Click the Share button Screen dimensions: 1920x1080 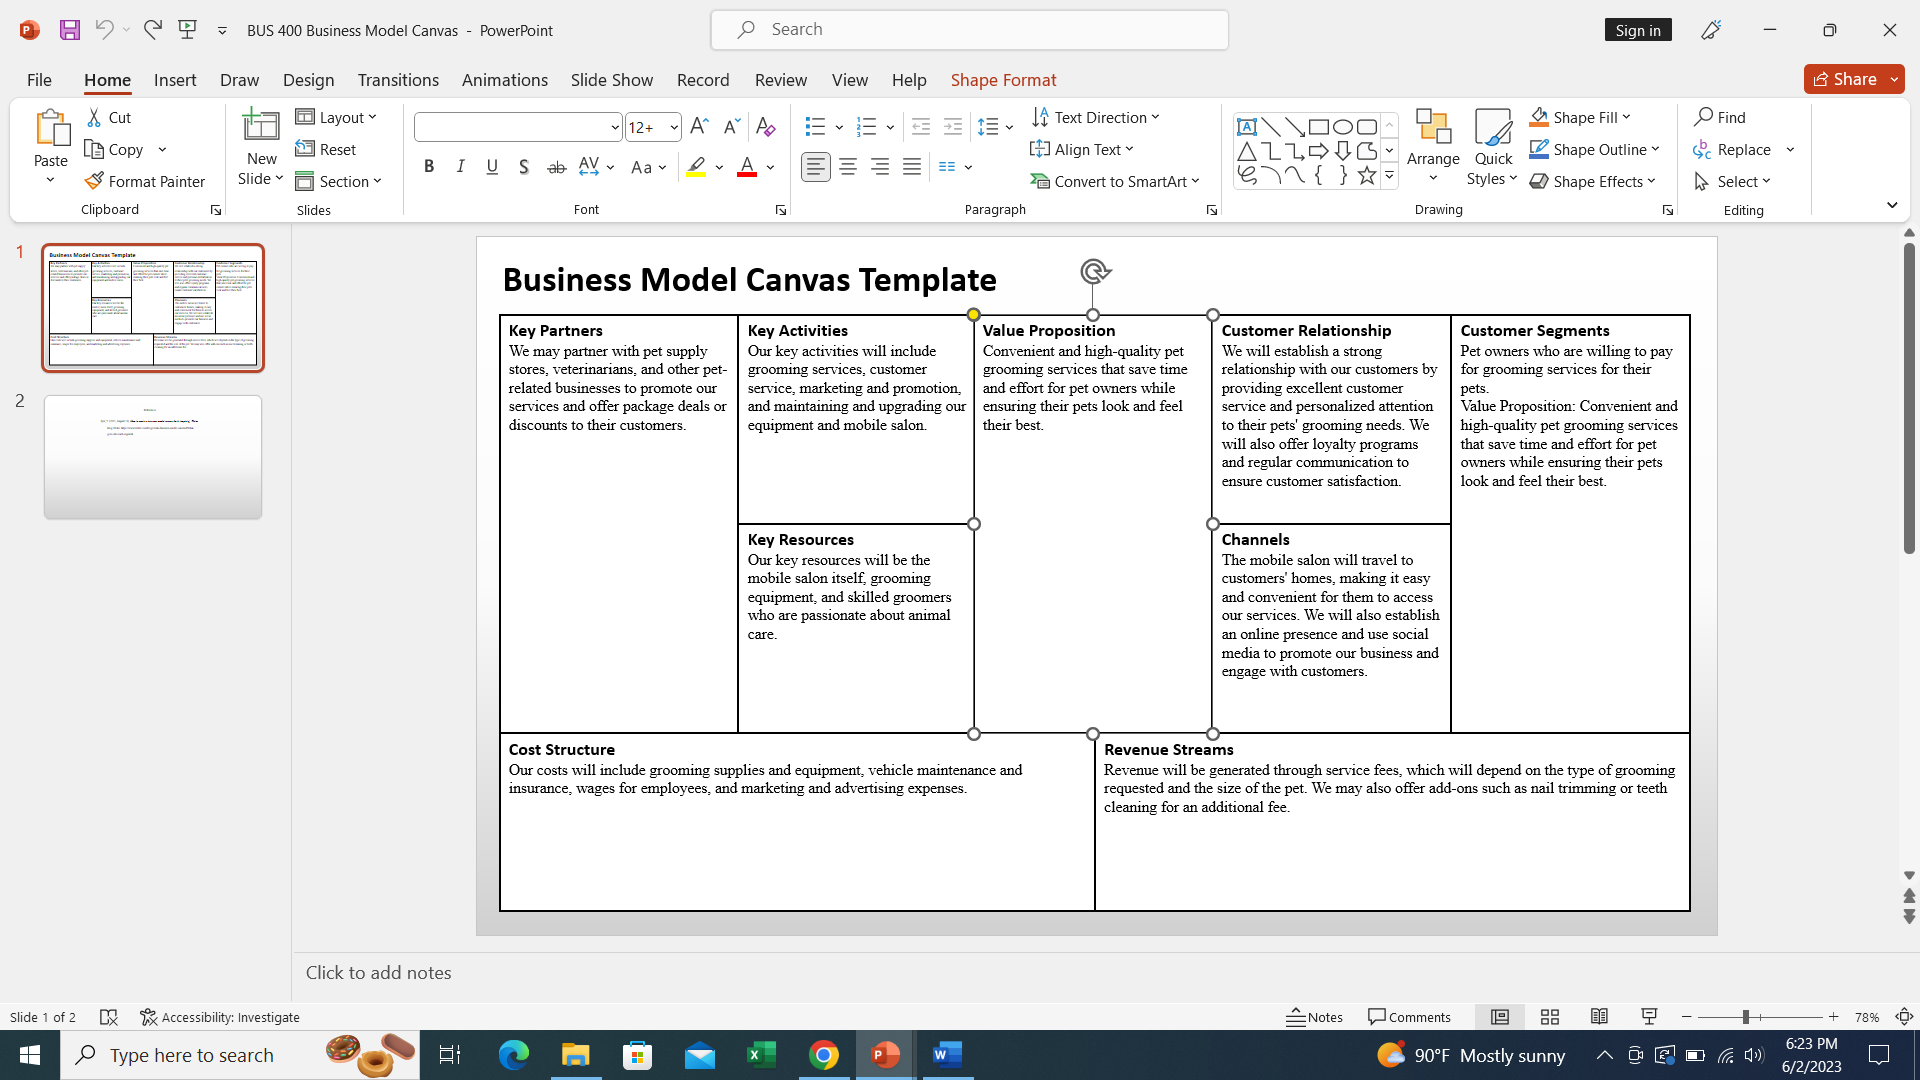pyautogui.click(x=1844, y=79)
